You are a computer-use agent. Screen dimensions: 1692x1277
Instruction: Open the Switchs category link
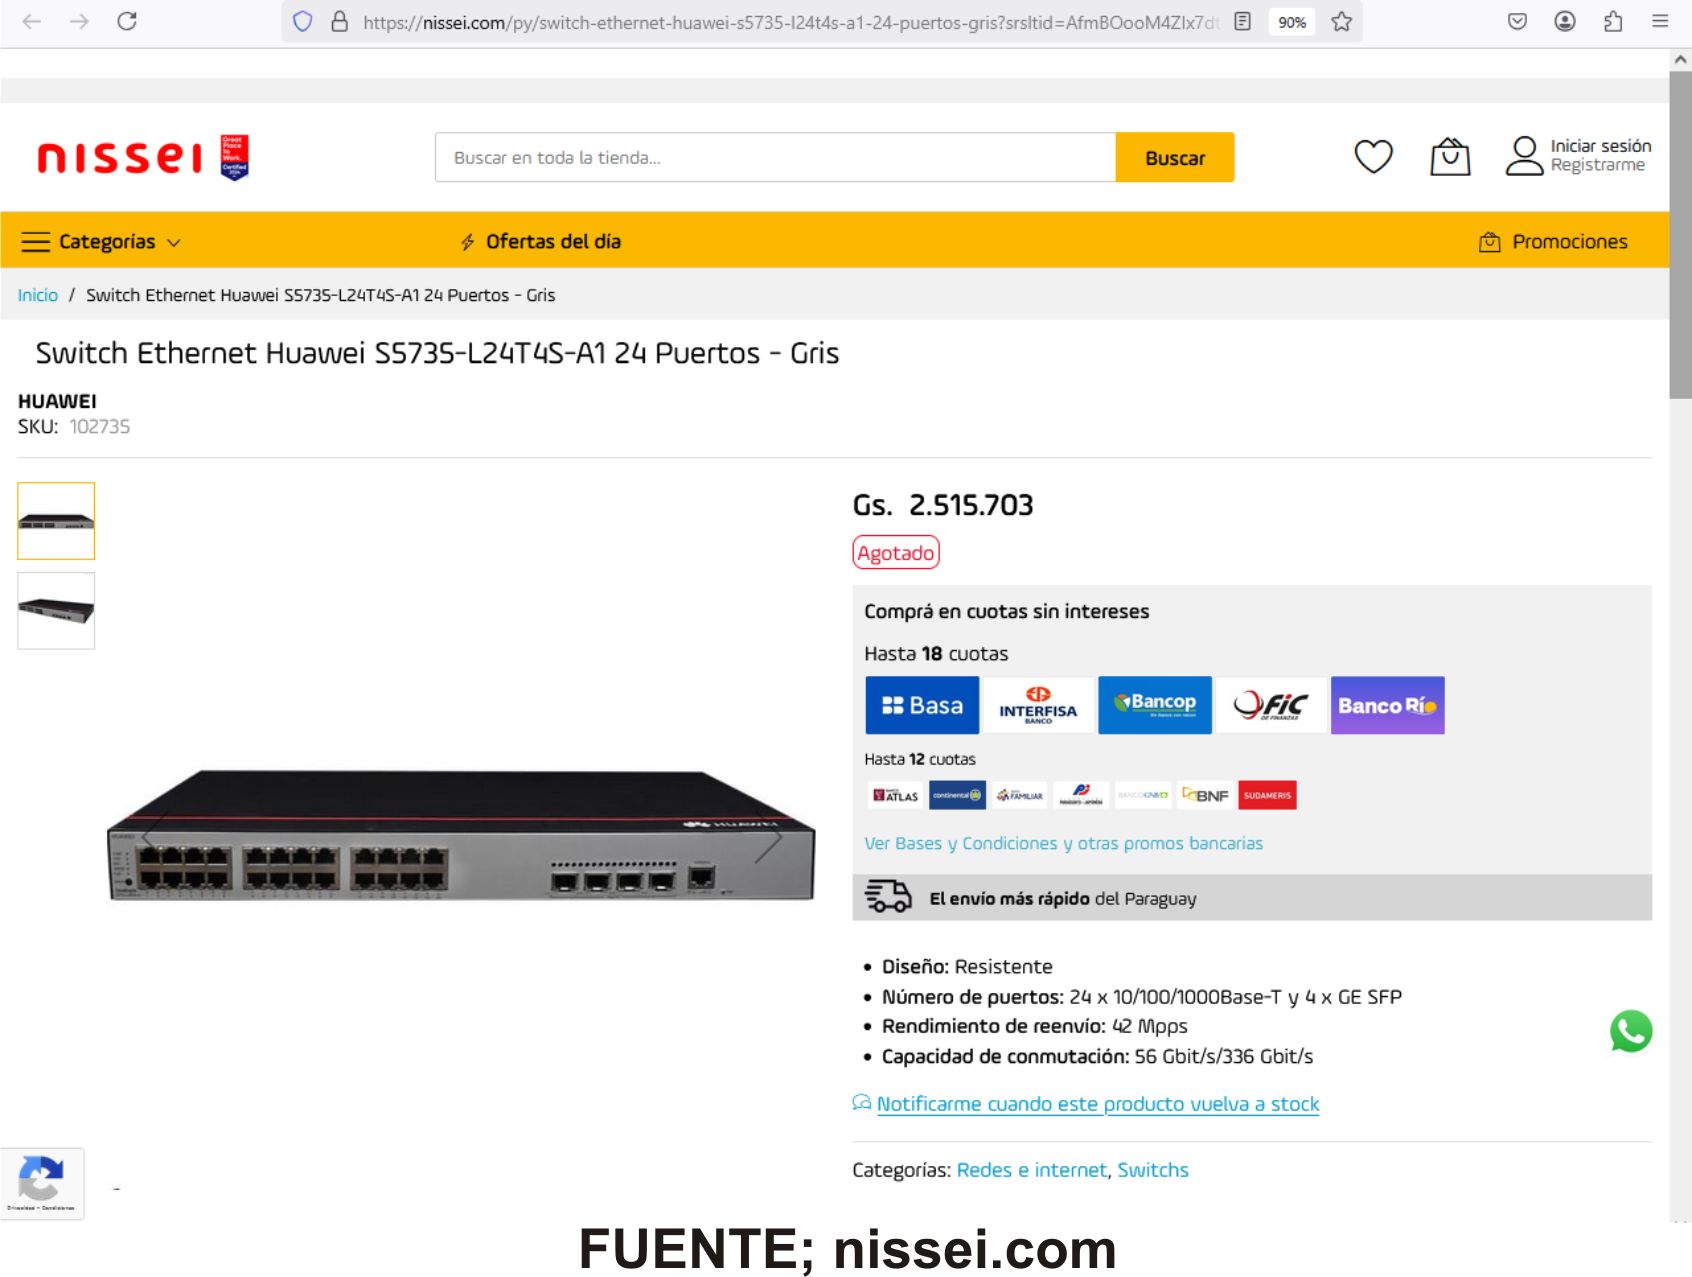[1153, 1170]
